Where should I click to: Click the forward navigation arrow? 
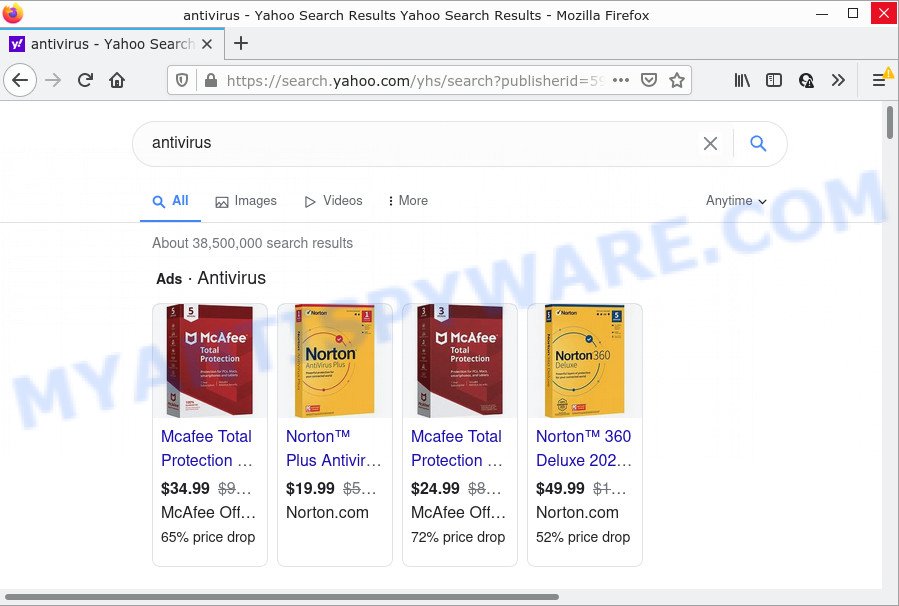click(53, 80)
